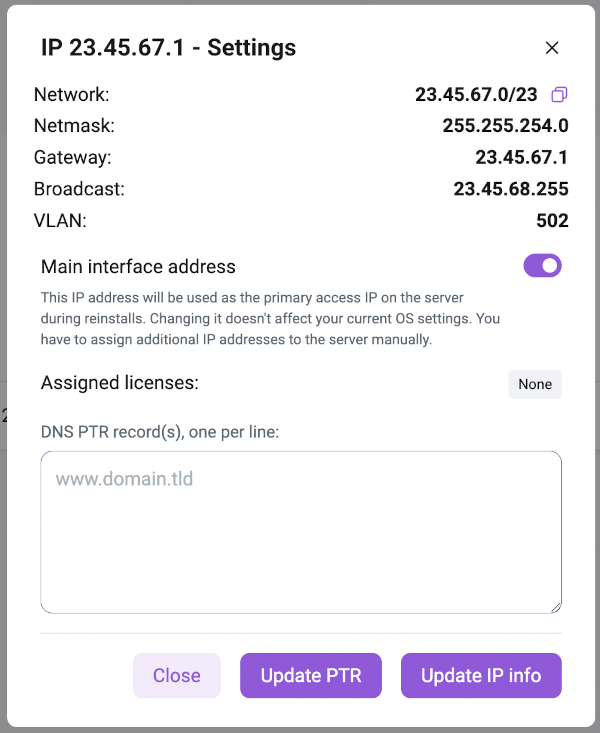This screenshot has height=733, width=600.
Task: Click the Update IP info button
Action: point(481,676)
